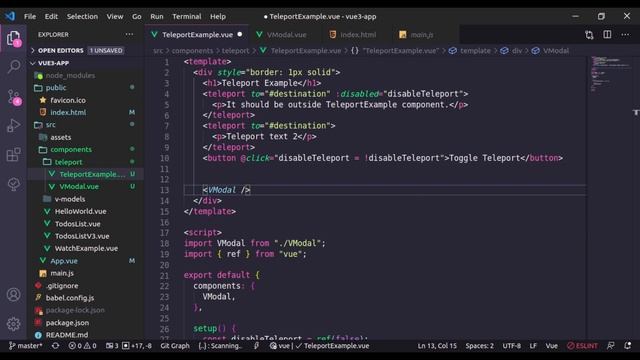Open TodosListV3.vue in explorer
Image resolution: width=640 pixels, height=360 pixels.
point(86,236)
